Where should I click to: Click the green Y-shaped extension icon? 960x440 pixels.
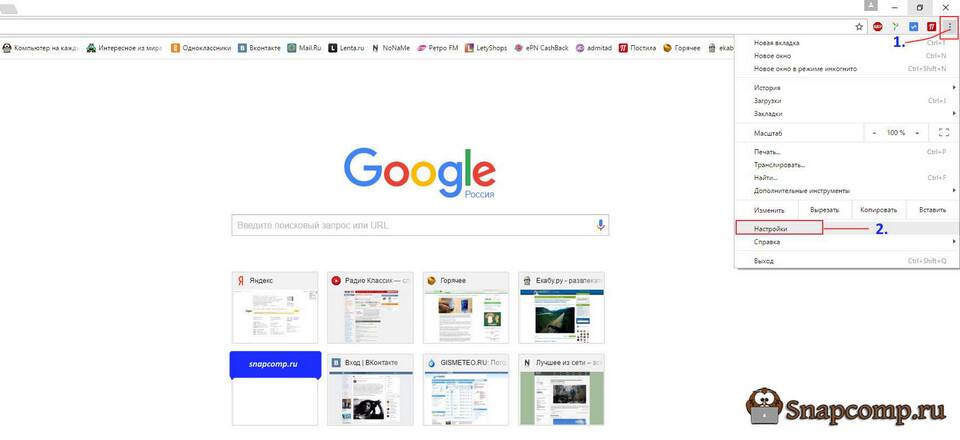click(x=896, y=26)
